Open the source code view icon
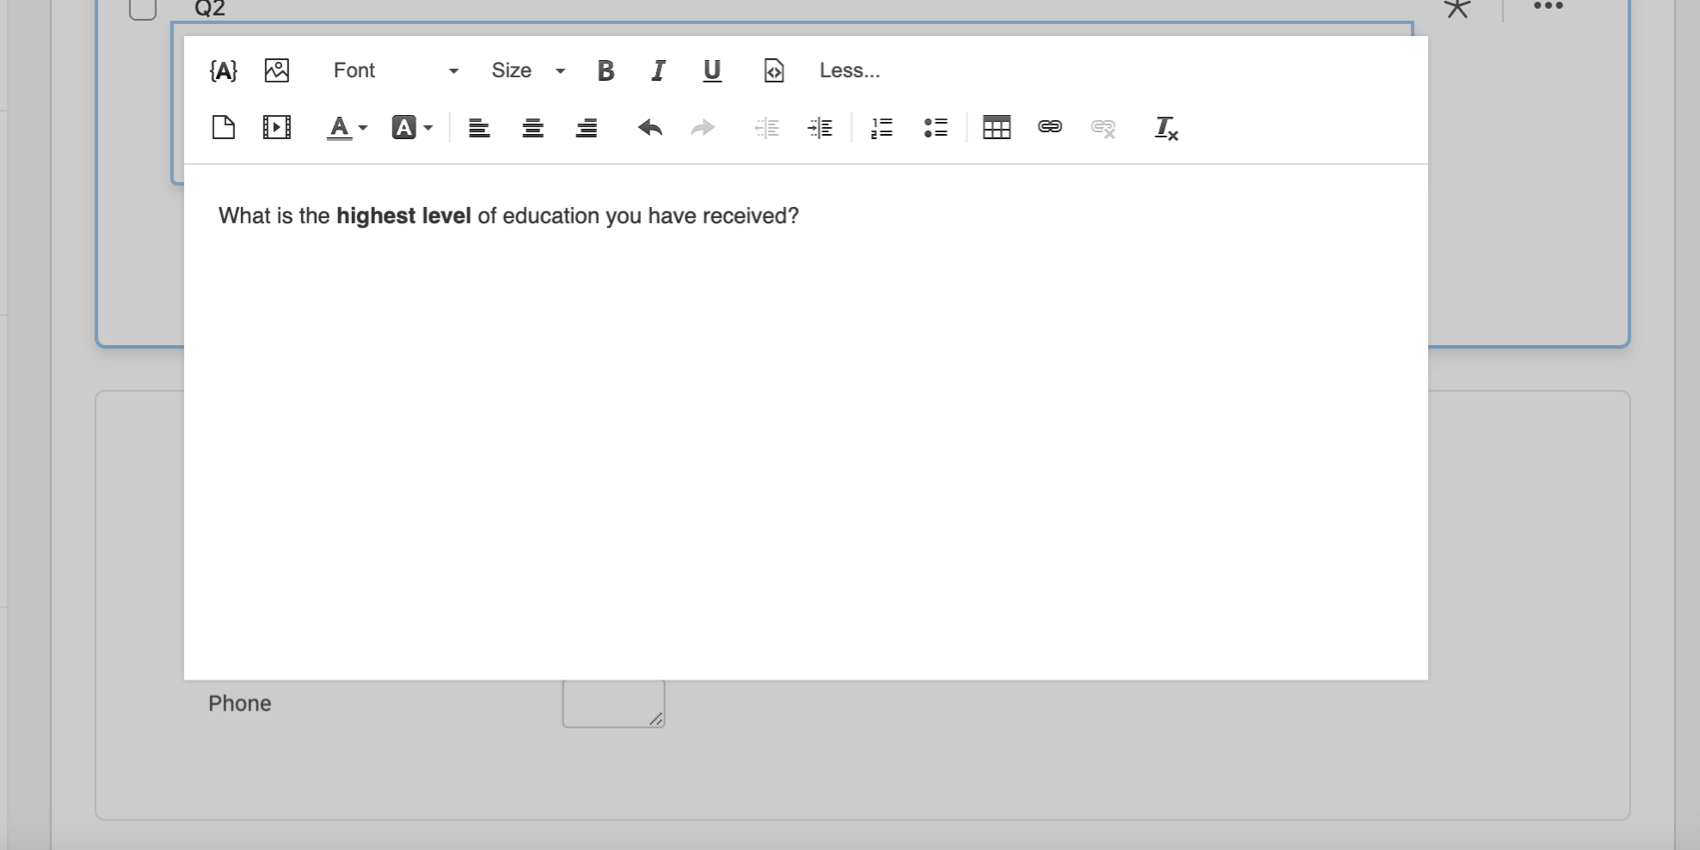The height and width of the screenshot is (850, 1700). [774, 70]
